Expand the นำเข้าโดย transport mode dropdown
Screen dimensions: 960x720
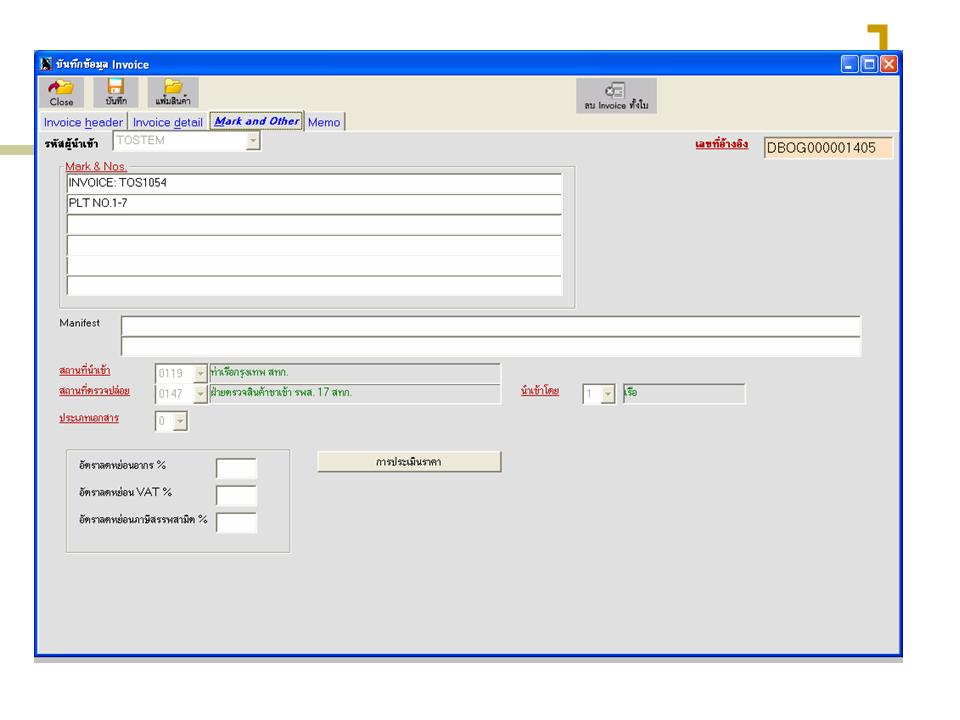point(607,394)
